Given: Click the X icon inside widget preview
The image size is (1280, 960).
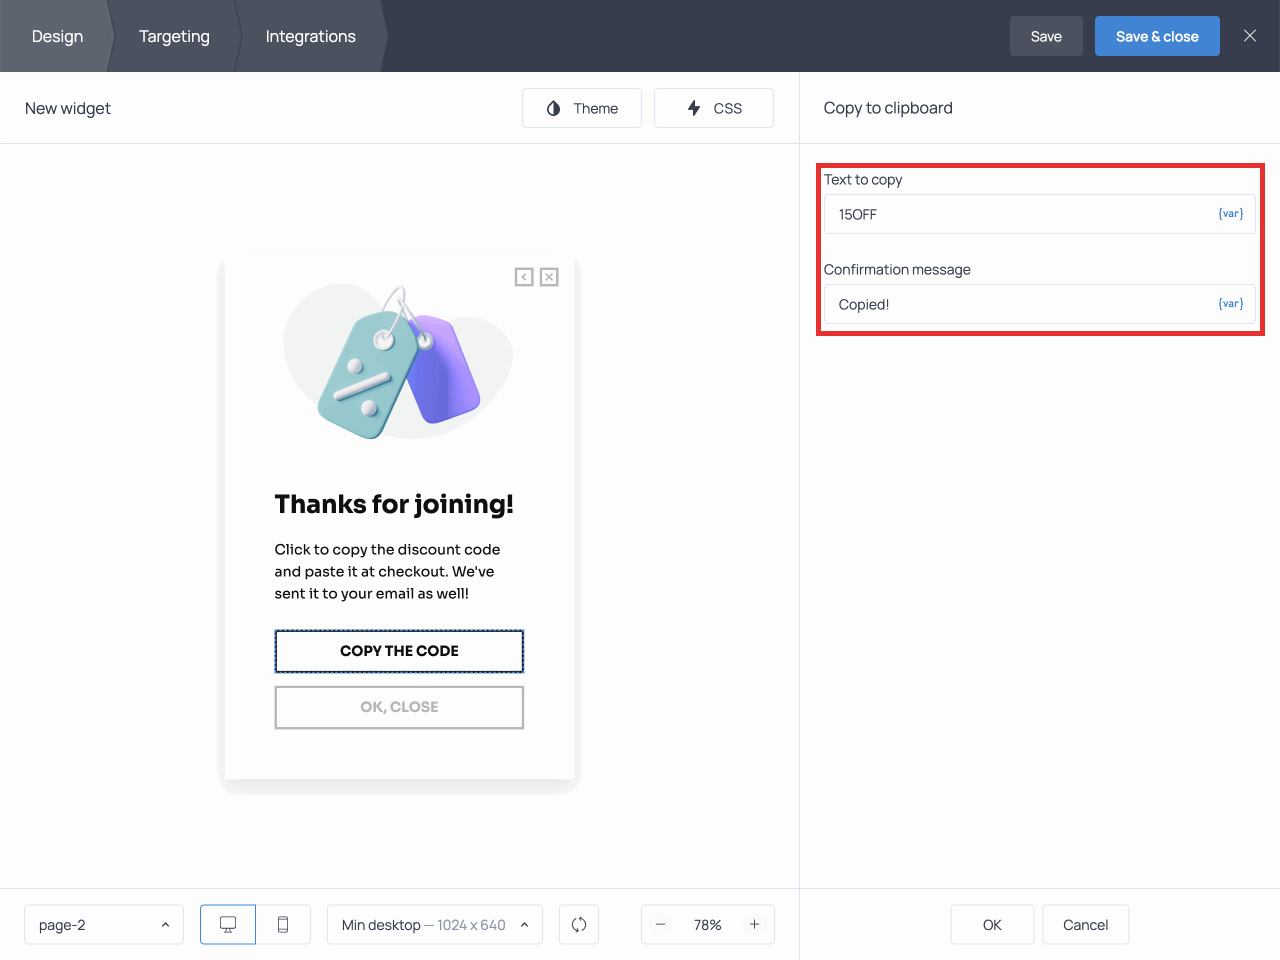Looking at the screenshot, I should [549, 277].
